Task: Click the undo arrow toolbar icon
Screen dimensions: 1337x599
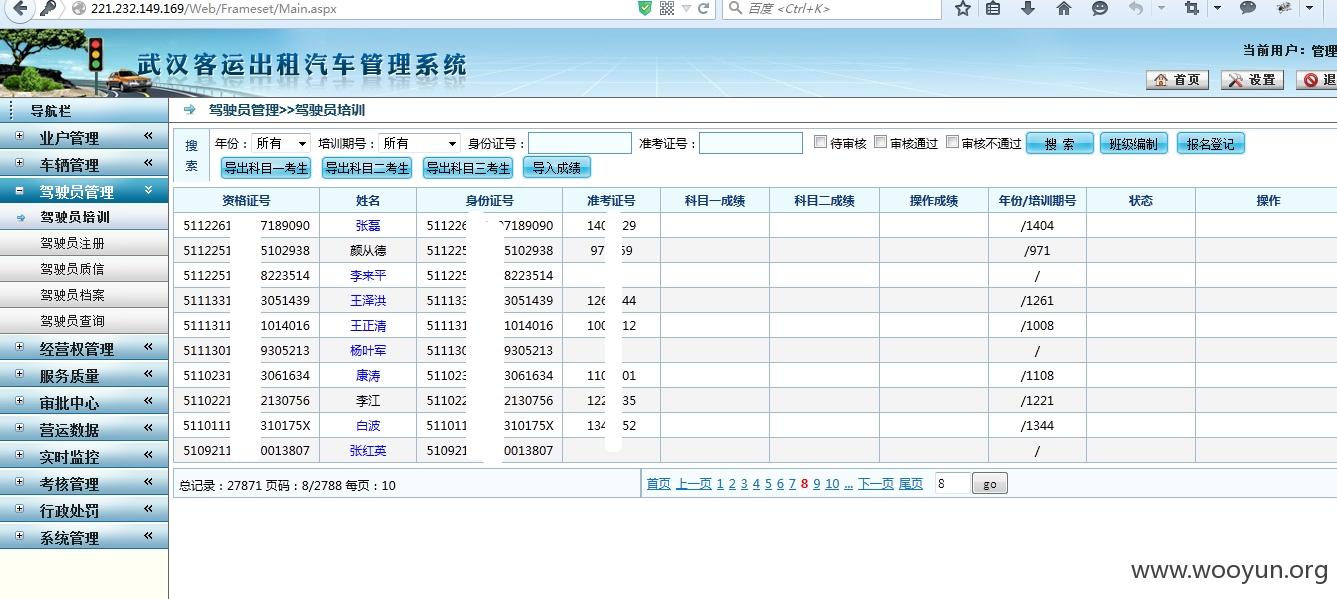Action: (1135, 9)
